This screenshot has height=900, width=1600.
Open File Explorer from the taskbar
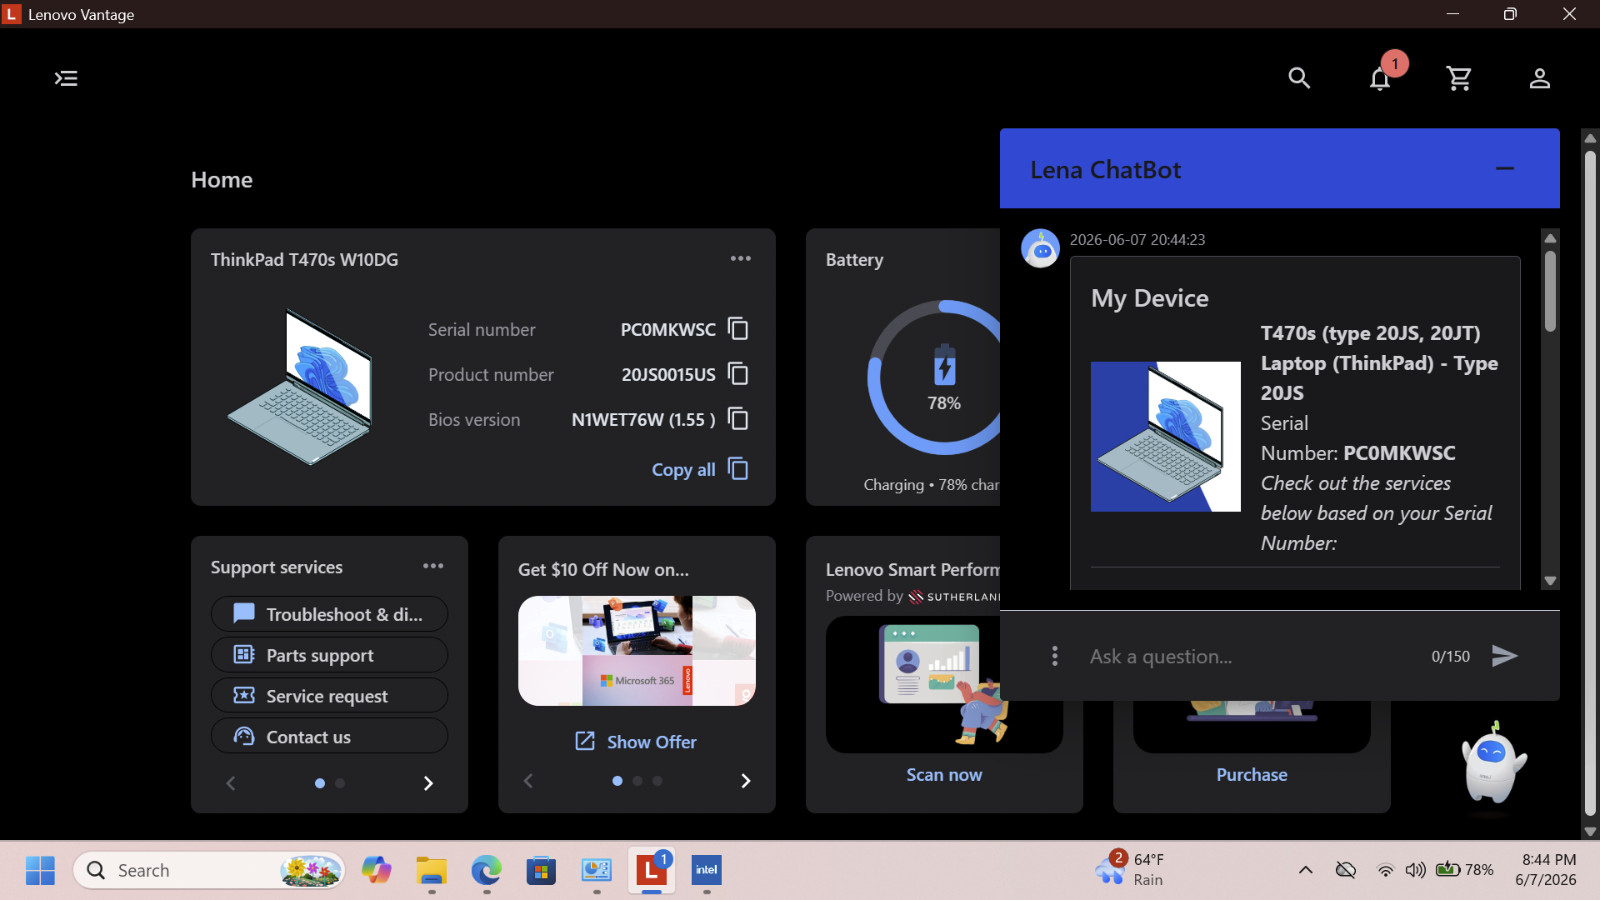(432, 871)
